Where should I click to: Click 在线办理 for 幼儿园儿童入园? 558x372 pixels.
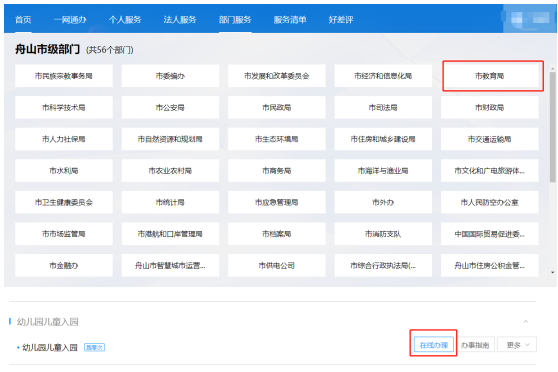click(x=434, y=345)
